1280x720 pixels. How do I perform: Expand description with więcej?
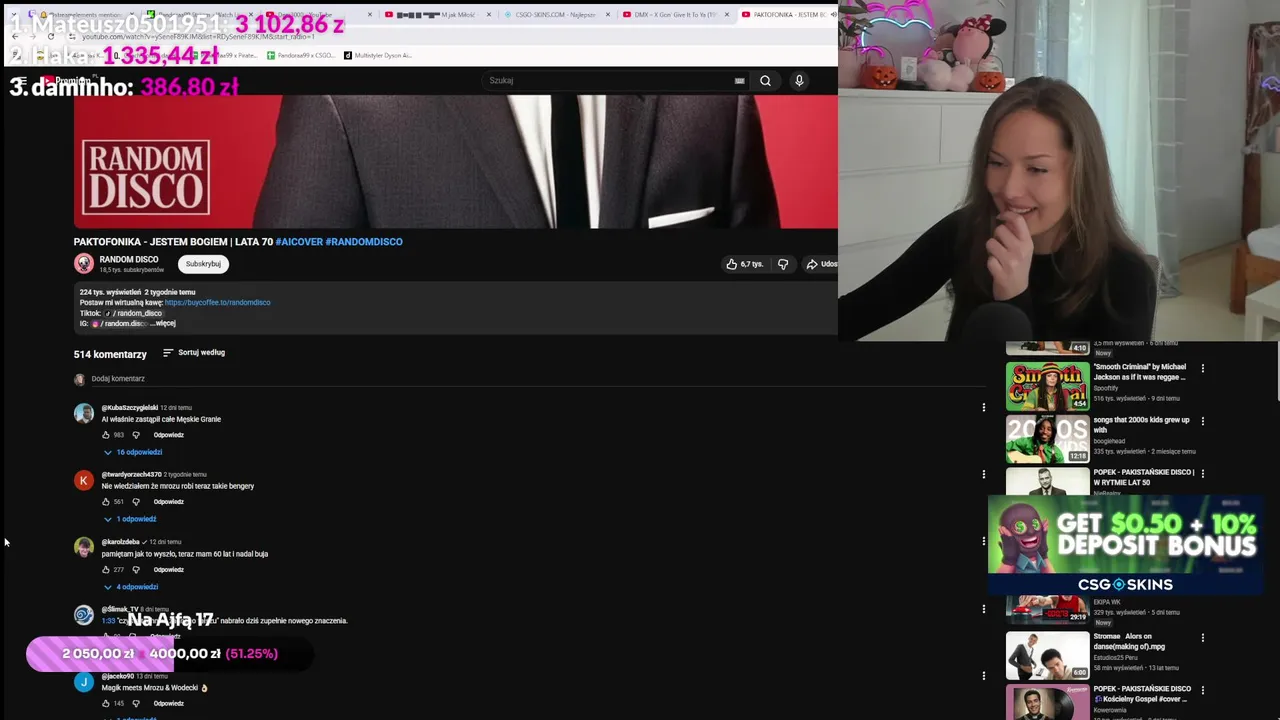(164, 324)
